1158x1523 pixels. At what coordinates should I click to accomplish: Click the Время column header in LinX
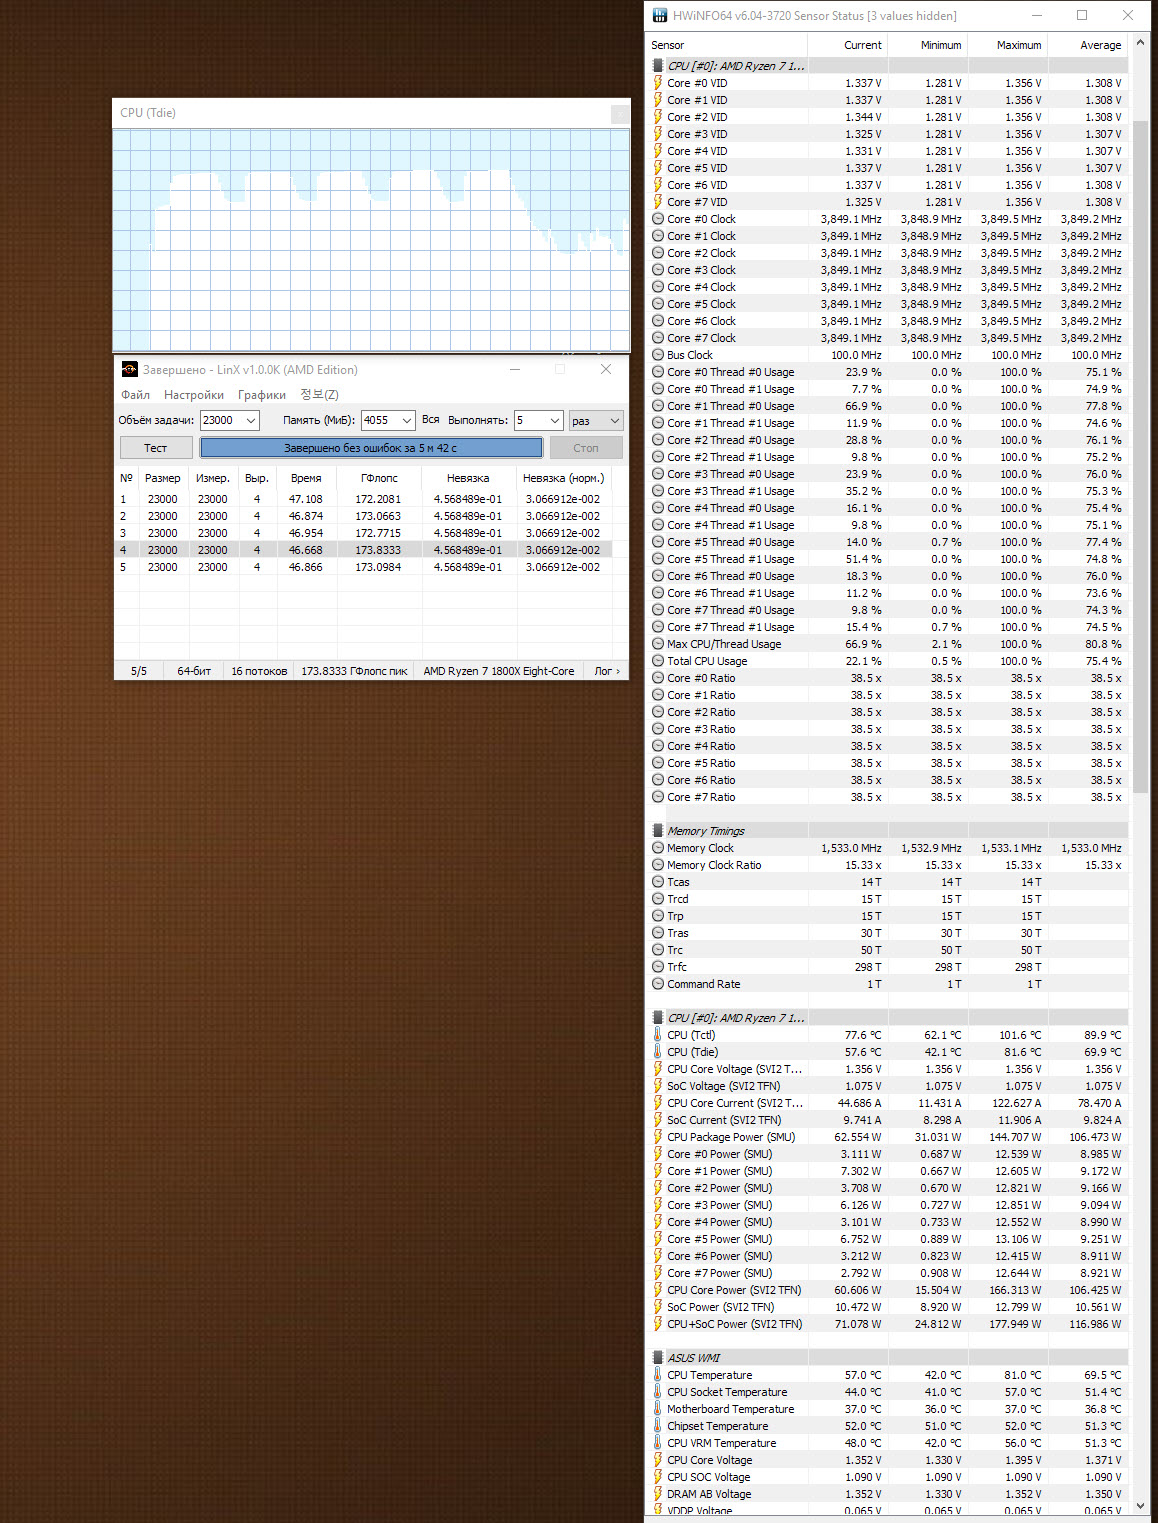tap(306, 478)
